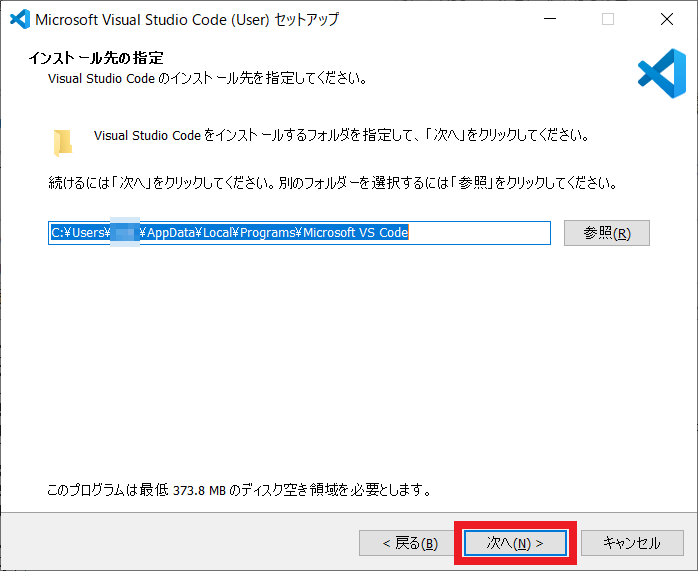Screen dimensions: 698x571
Task: Click the text beginning 続けるには「次へ」
Action: coord(333,182)
